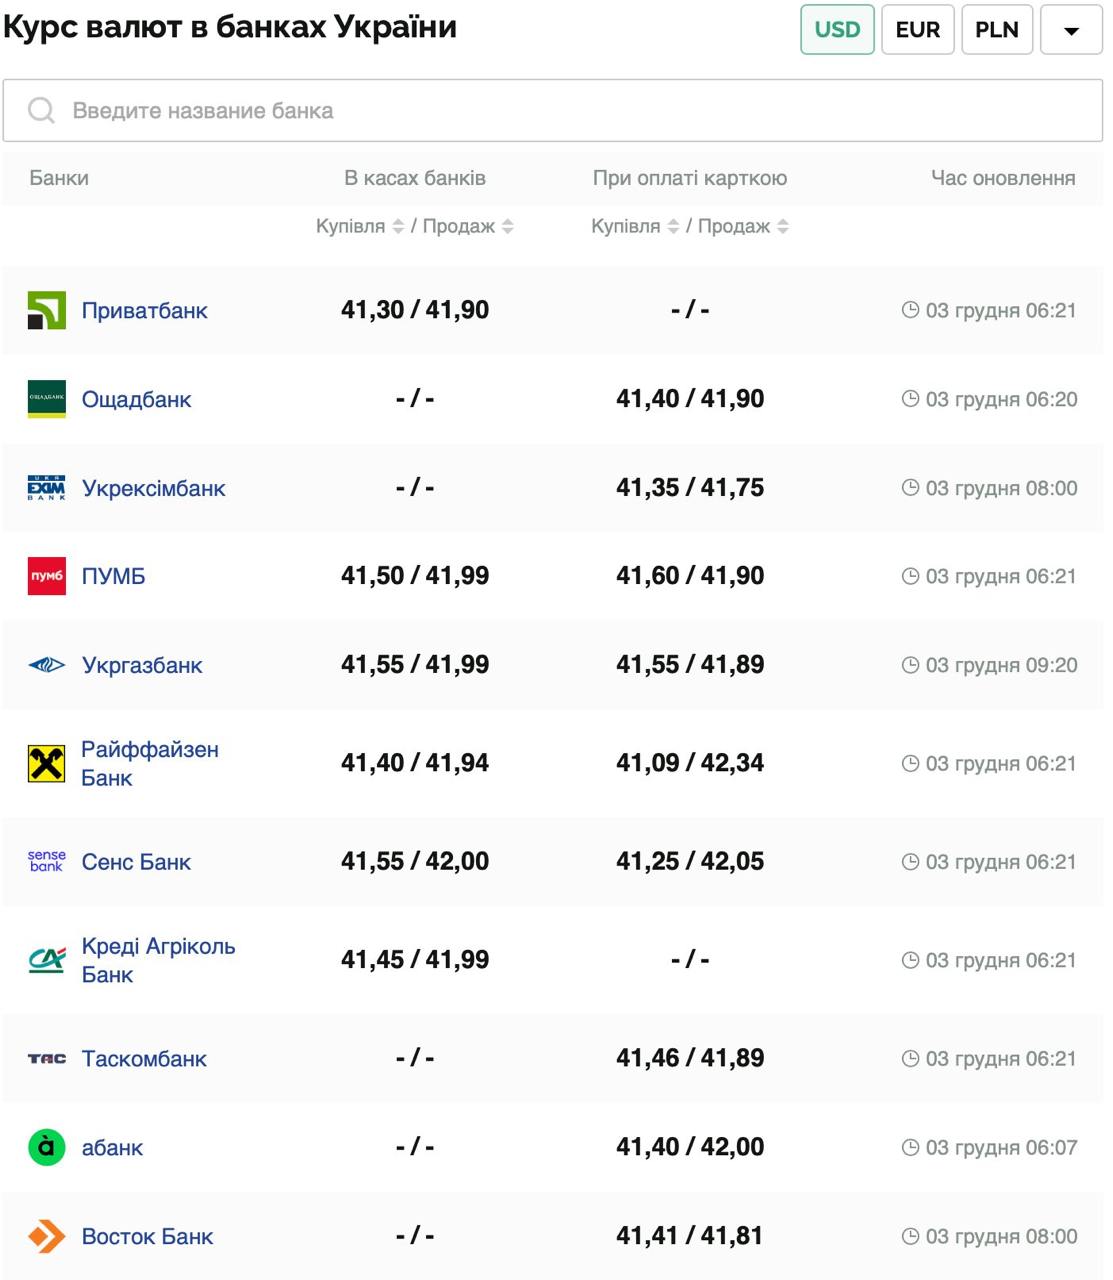Click the ПУМБ red logo icon

point(47,576)
